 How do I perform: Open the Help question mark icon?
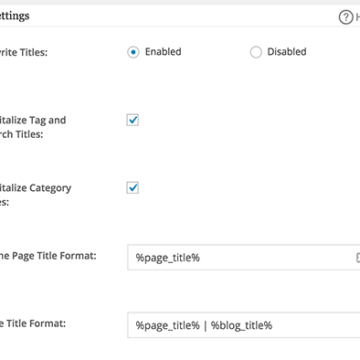click(346, 17)
